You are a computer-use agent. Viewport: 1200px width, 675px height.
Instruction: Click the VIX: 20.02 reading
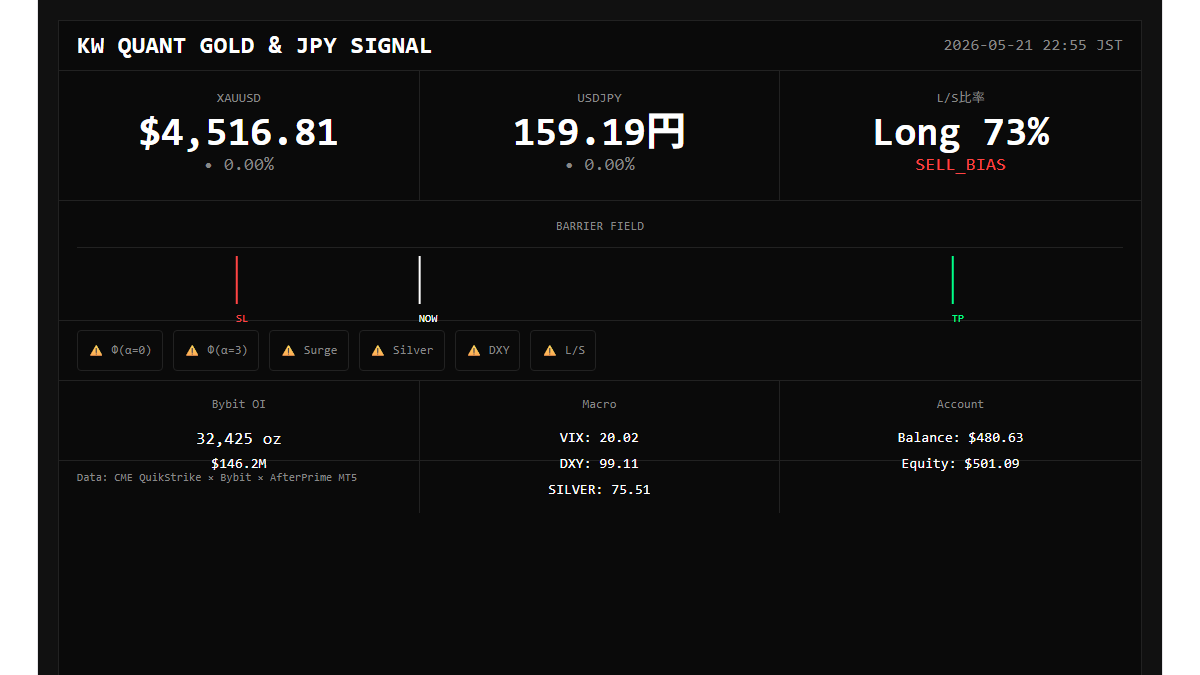coord(600,438)
